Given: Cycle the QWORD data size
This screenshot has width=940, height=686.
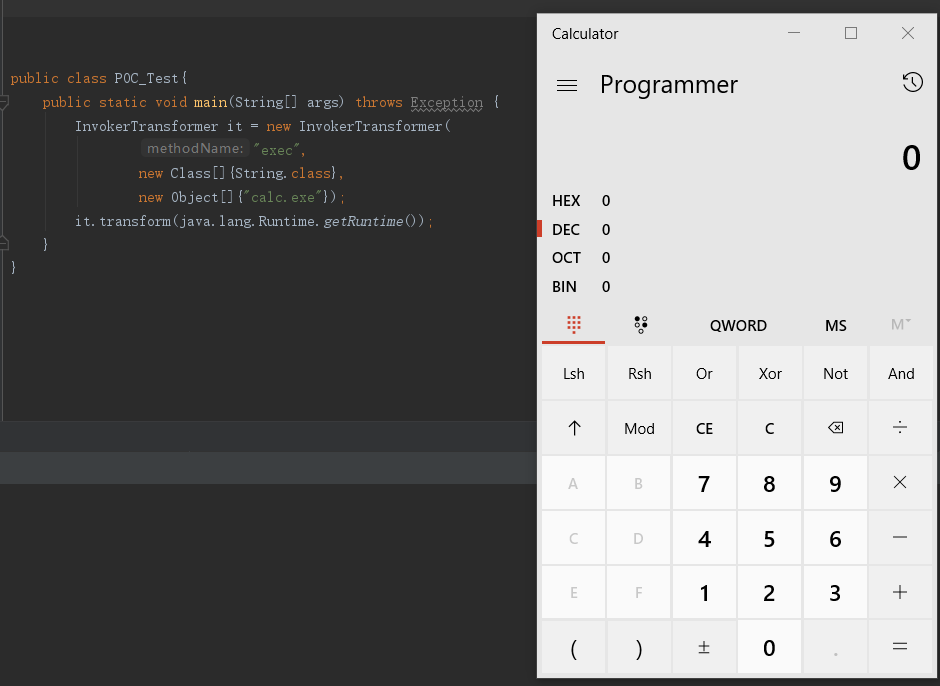Looking at the screenshot, I should pos(738,326).
